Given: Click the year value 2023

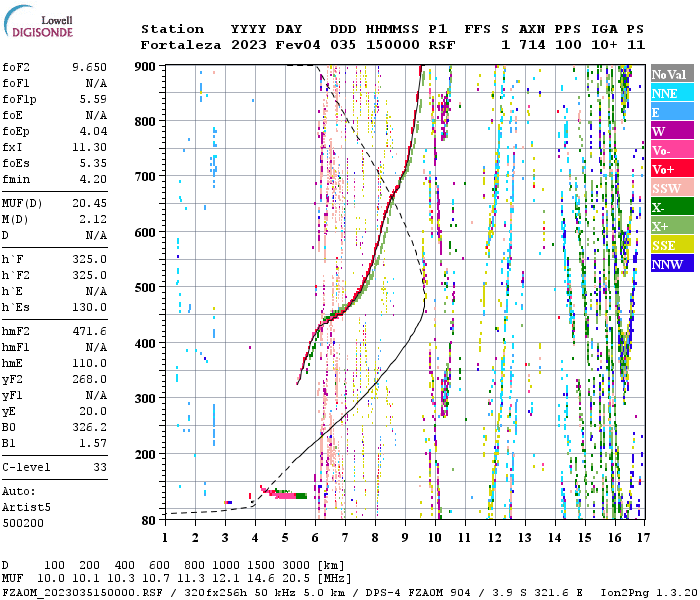Looking at the screenshot, I should [x=249, y=45].
